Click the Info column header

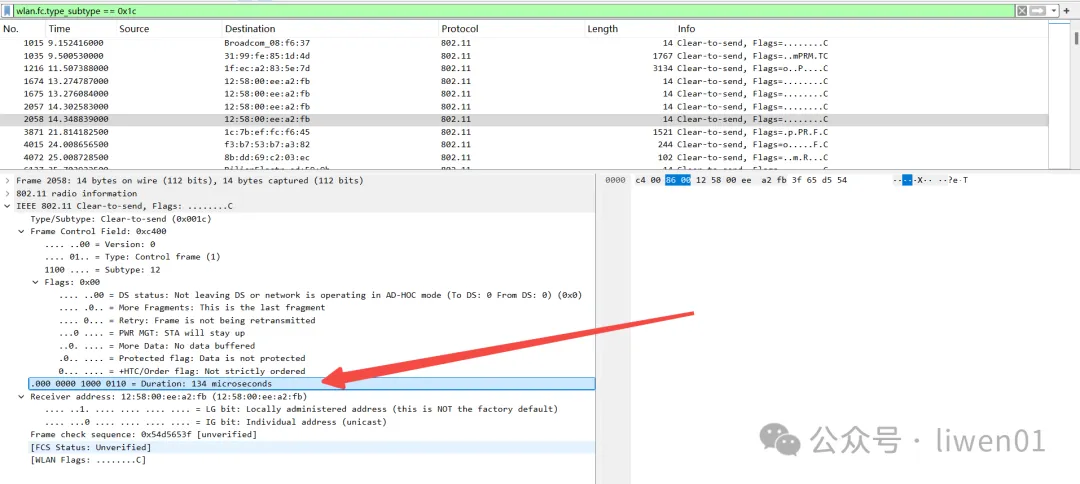pos(687,29)
